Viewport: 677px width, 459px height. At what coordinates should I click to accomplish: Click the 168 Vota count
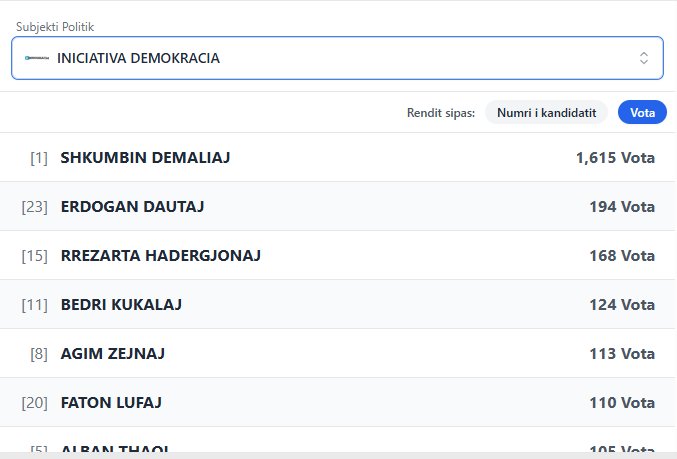coord(622,256)
